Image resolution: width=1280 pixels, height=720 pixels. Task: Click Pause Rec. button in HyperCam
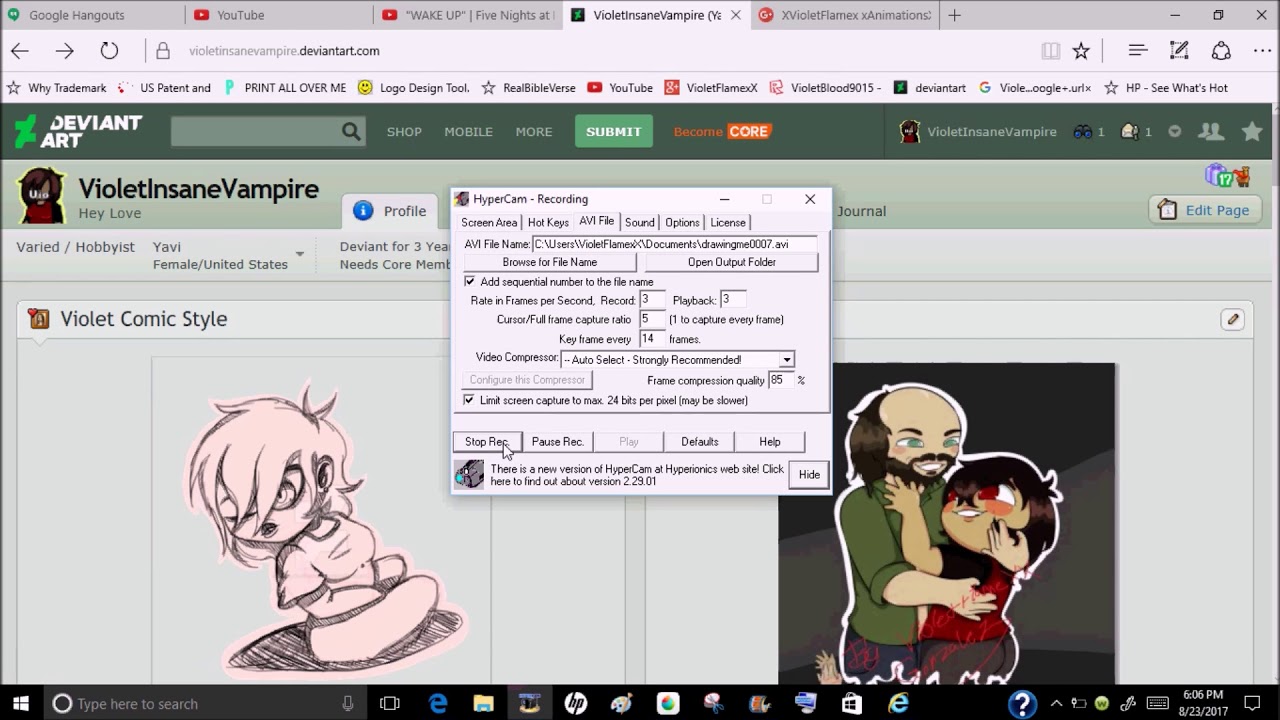click(x=558, y=442)
